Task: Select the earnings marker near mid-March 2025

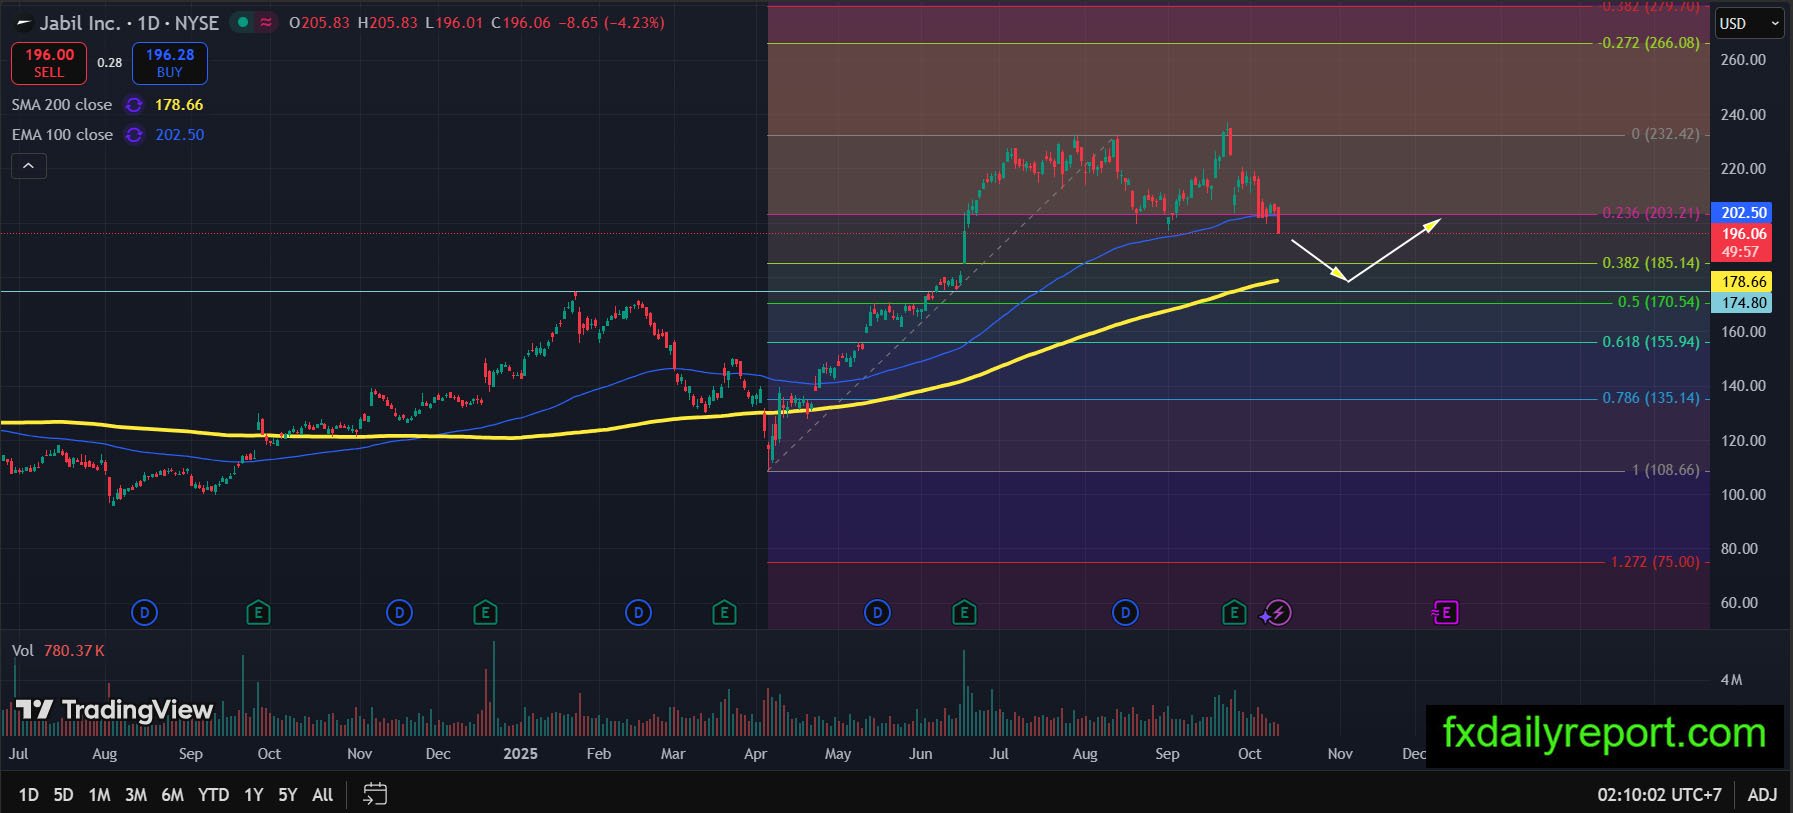Action: pyautogui.click(x=724, y=612)
